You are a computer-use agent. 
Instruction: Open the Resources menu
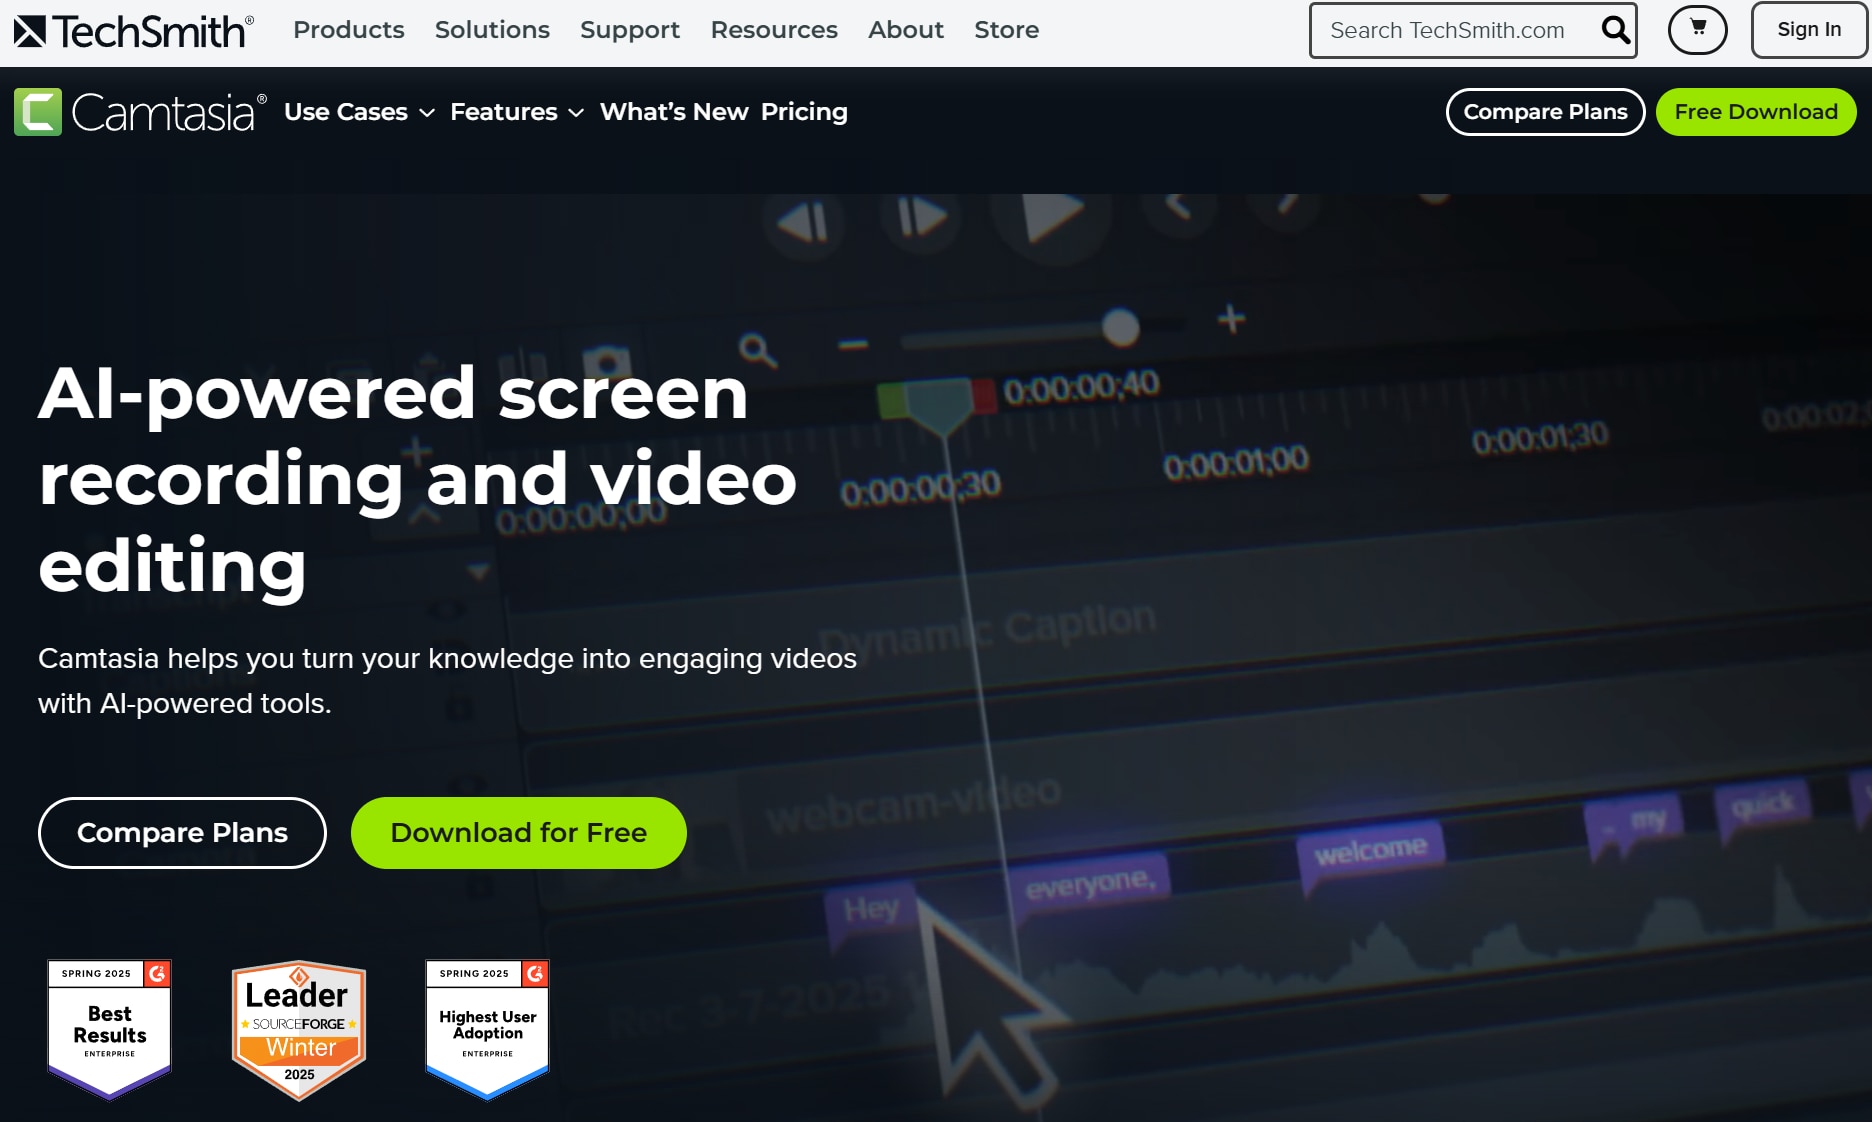[774, 30]
